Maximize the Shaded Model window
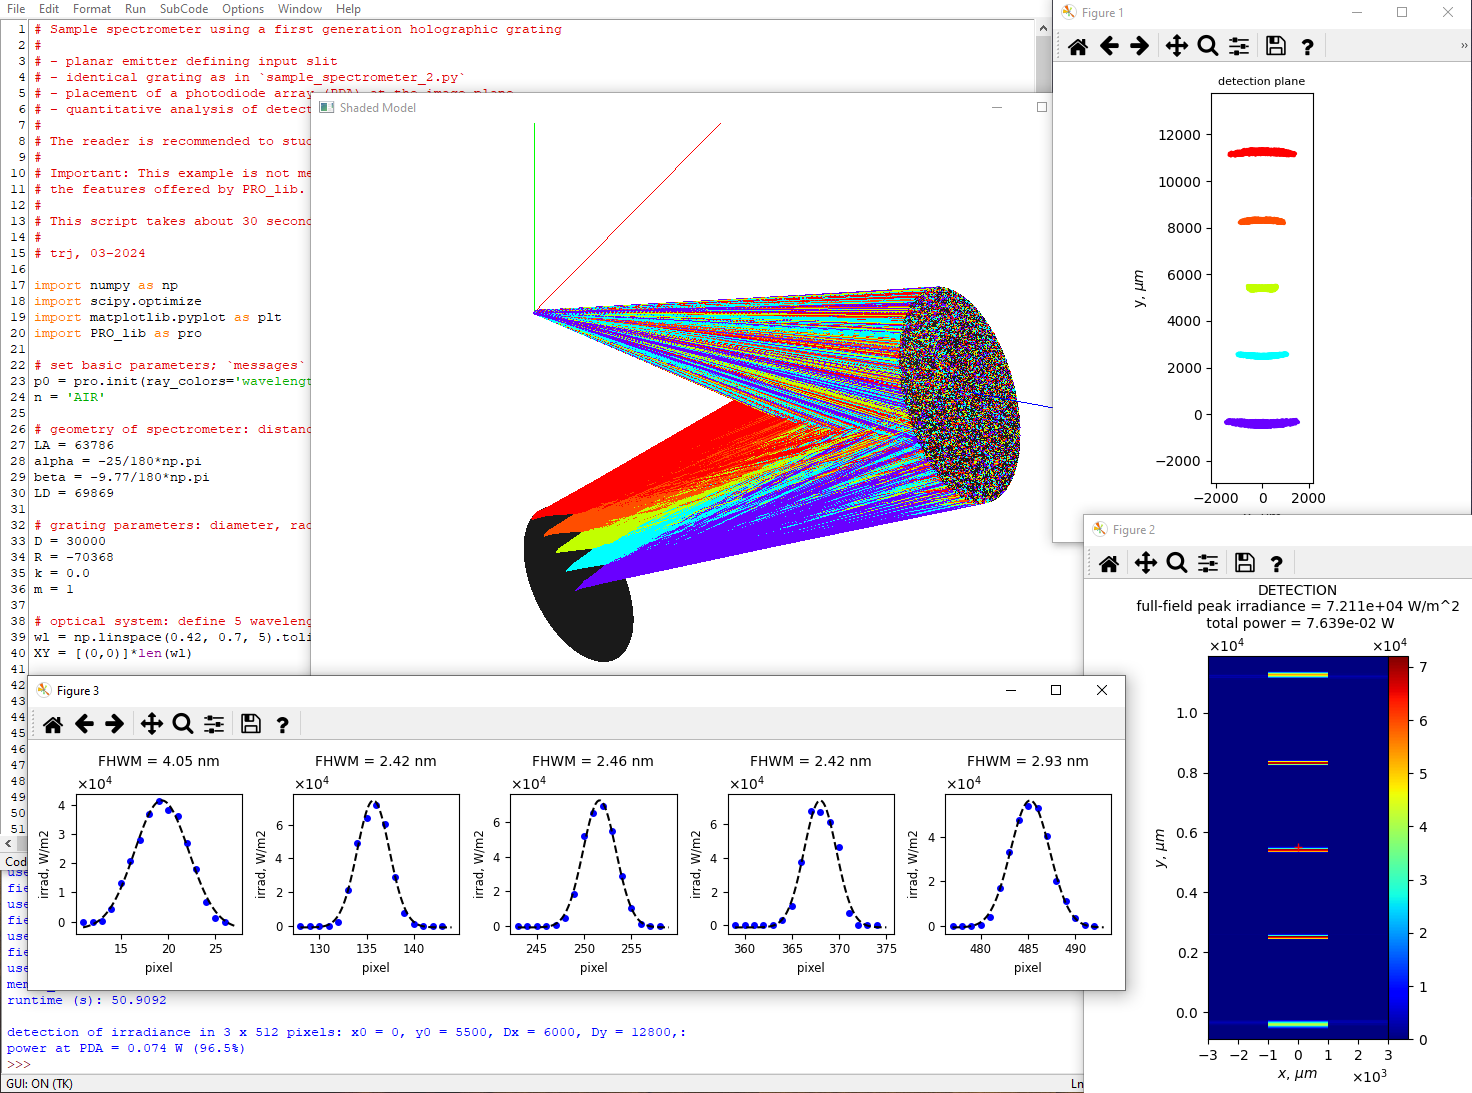Screen dimensions: 1472x1093 (x=1042, y=107)
